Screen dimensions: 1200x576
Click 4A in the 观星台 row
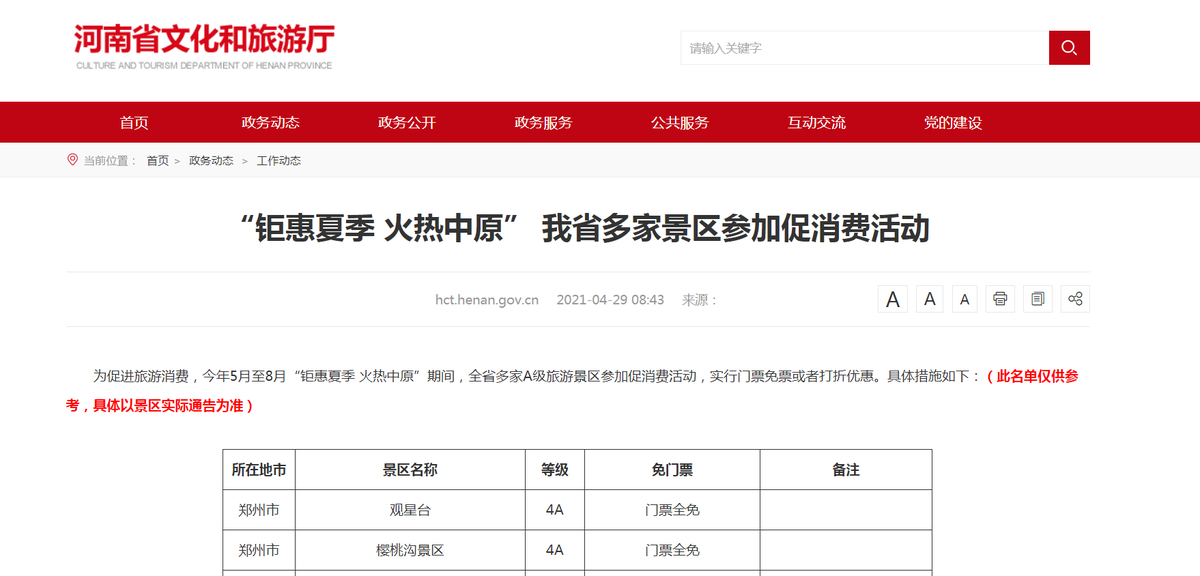555,510
